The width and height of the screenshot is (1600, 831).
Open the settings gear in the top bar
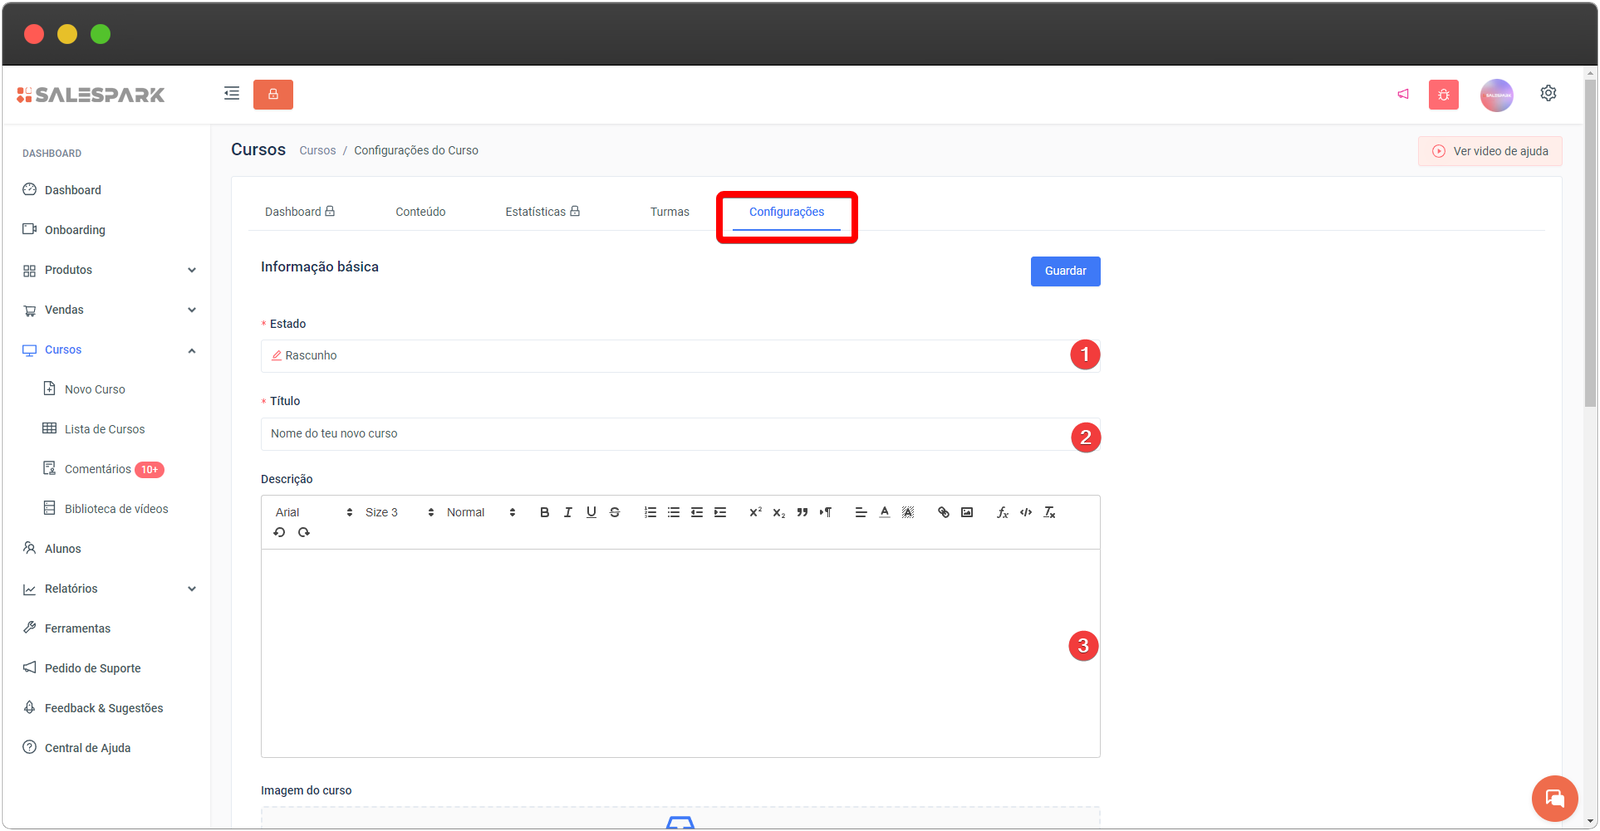(1548, 93)
